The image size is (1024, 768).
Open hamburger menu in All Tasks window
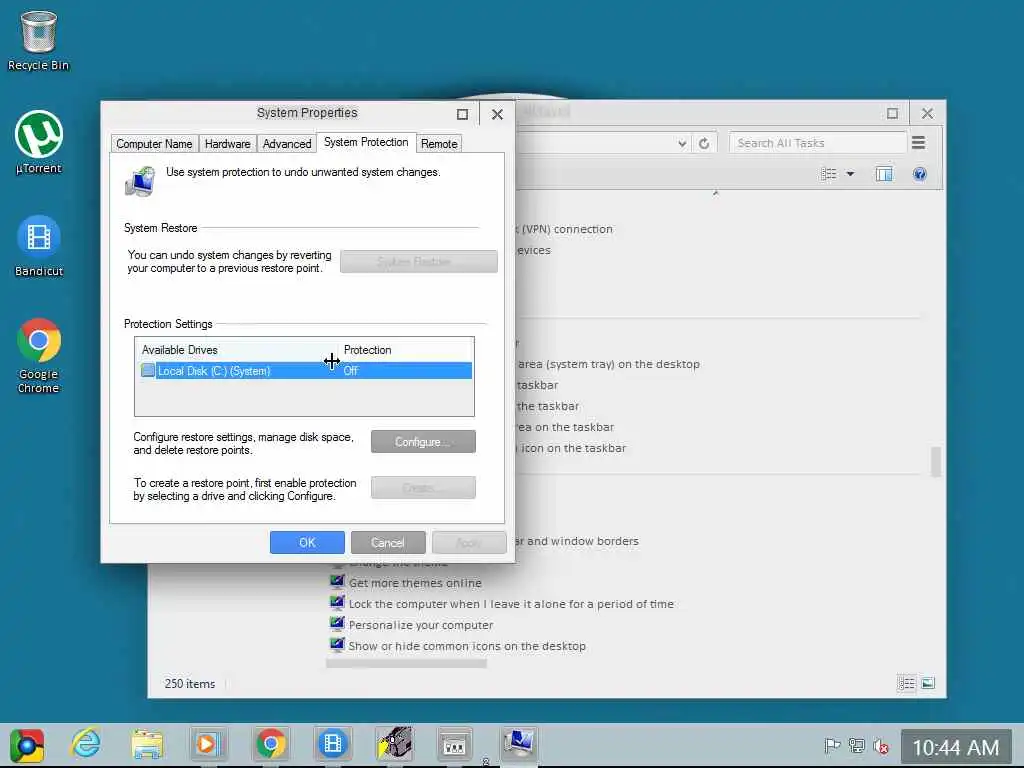click(918, 142)
